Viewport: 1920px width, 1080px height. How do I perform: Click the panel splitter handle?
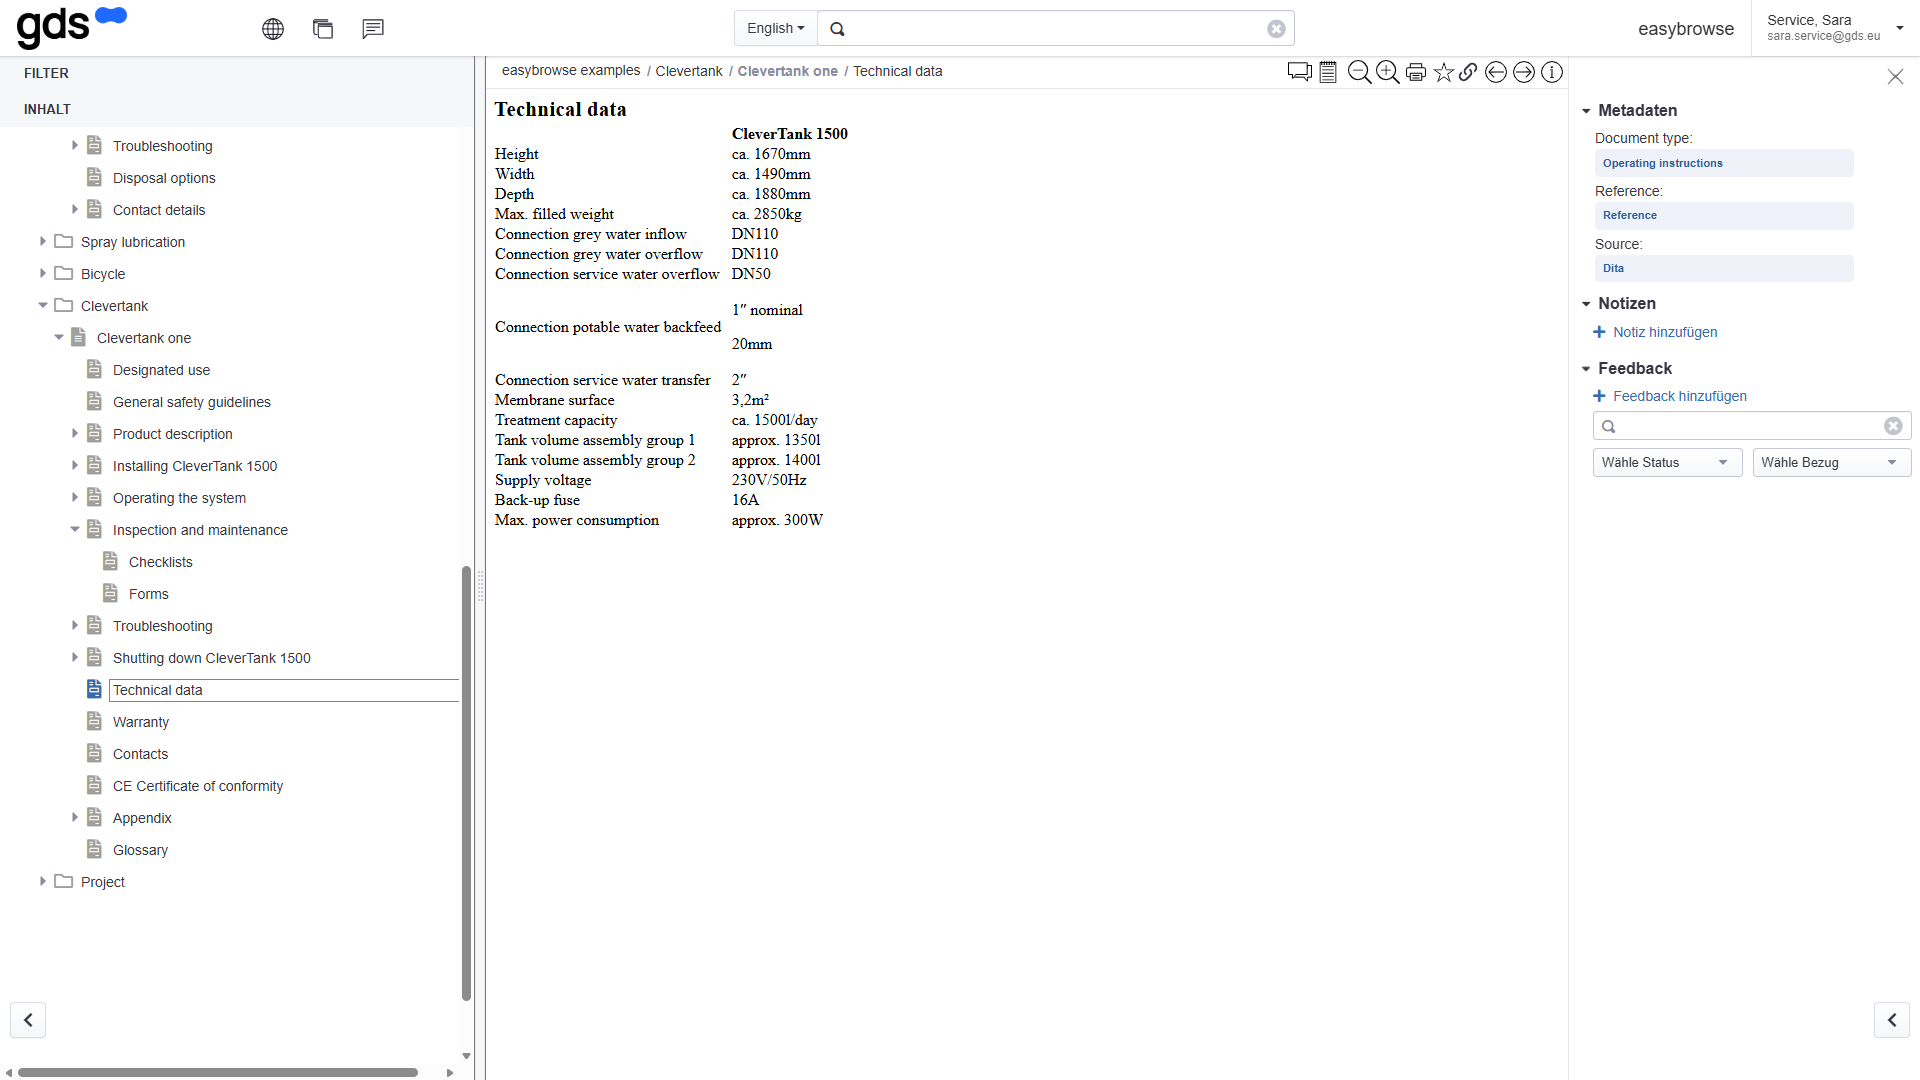pos(480,585)
